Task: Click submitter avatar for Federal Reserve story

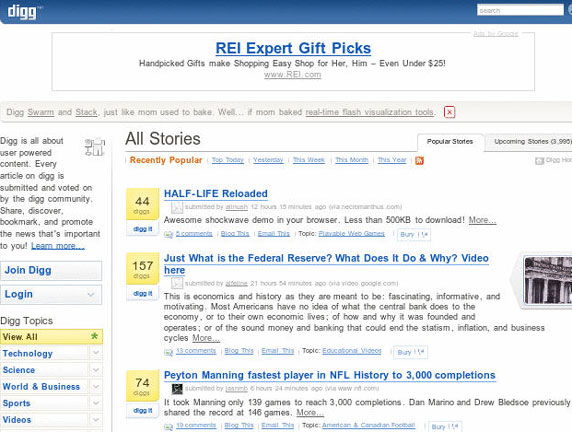Action: tap(177, 283)
